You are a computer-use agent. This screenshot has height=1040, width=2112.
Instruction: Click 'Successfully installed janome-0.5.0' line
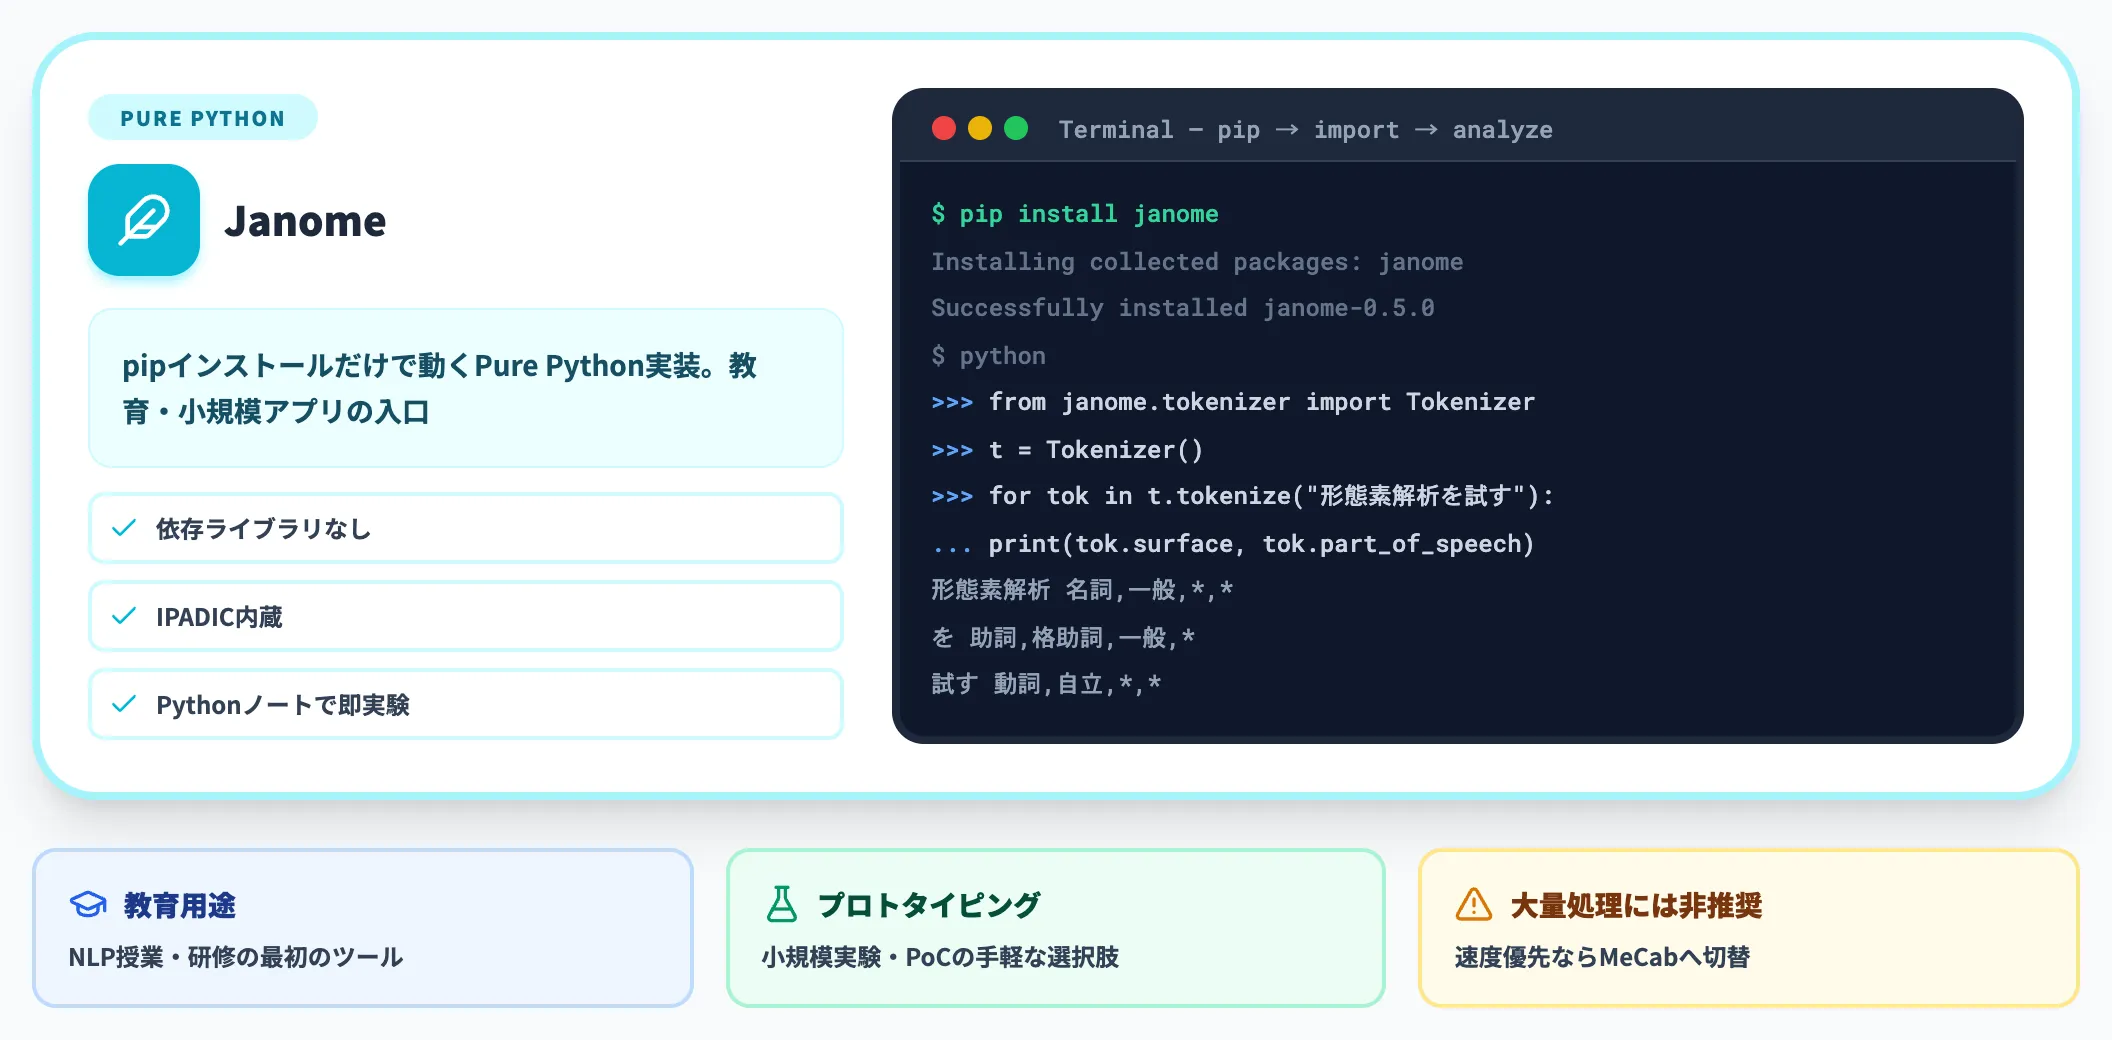click(x=1183, y=308)
